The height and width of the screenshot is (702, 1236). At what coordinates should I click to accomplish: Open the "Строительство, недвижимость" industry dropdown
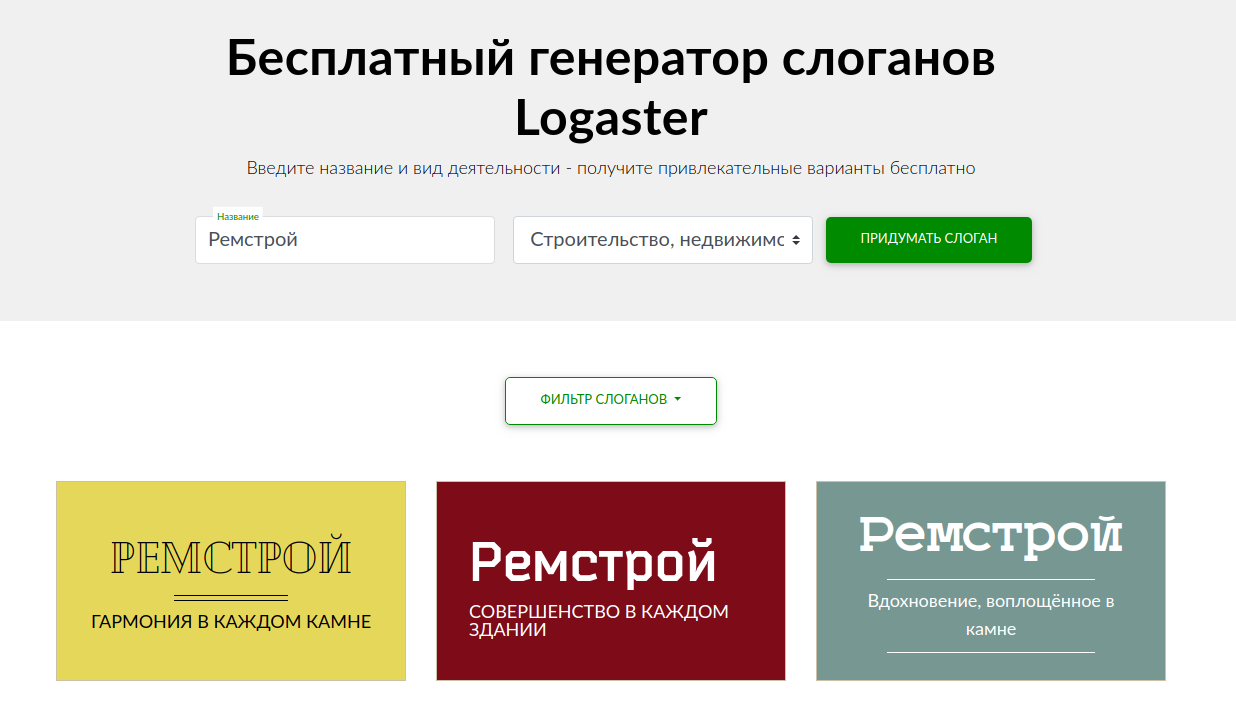655,240
